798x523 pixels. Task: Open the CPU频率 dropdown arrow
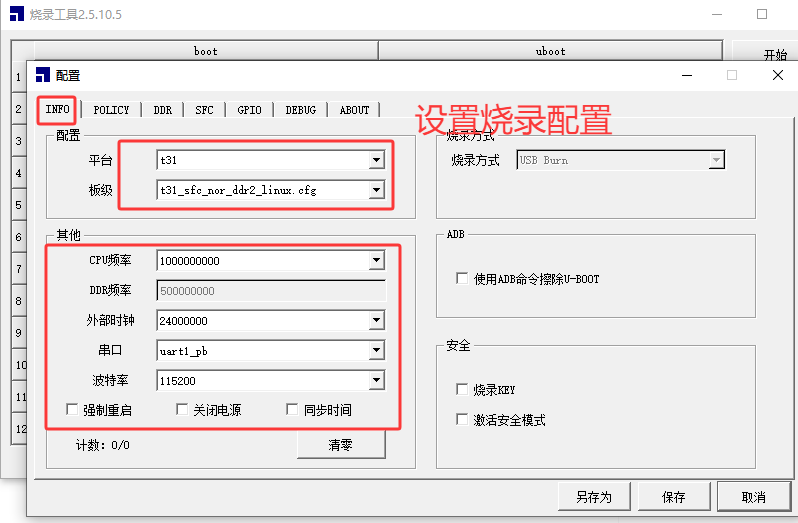pyautogui.click(x=376, y=260)
